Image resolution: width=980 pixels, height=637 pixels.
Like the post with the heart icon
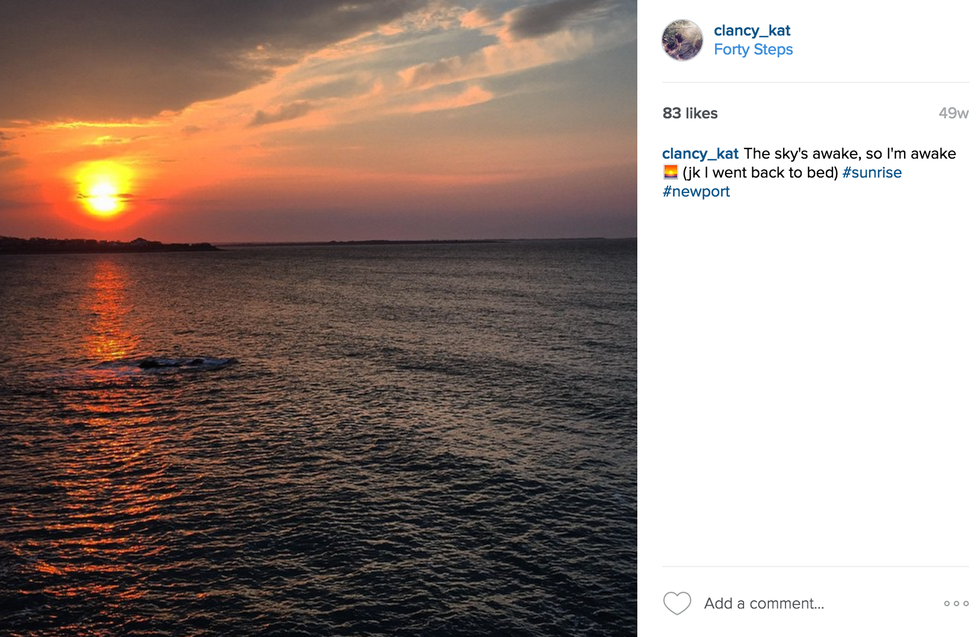tap(677, 603)
